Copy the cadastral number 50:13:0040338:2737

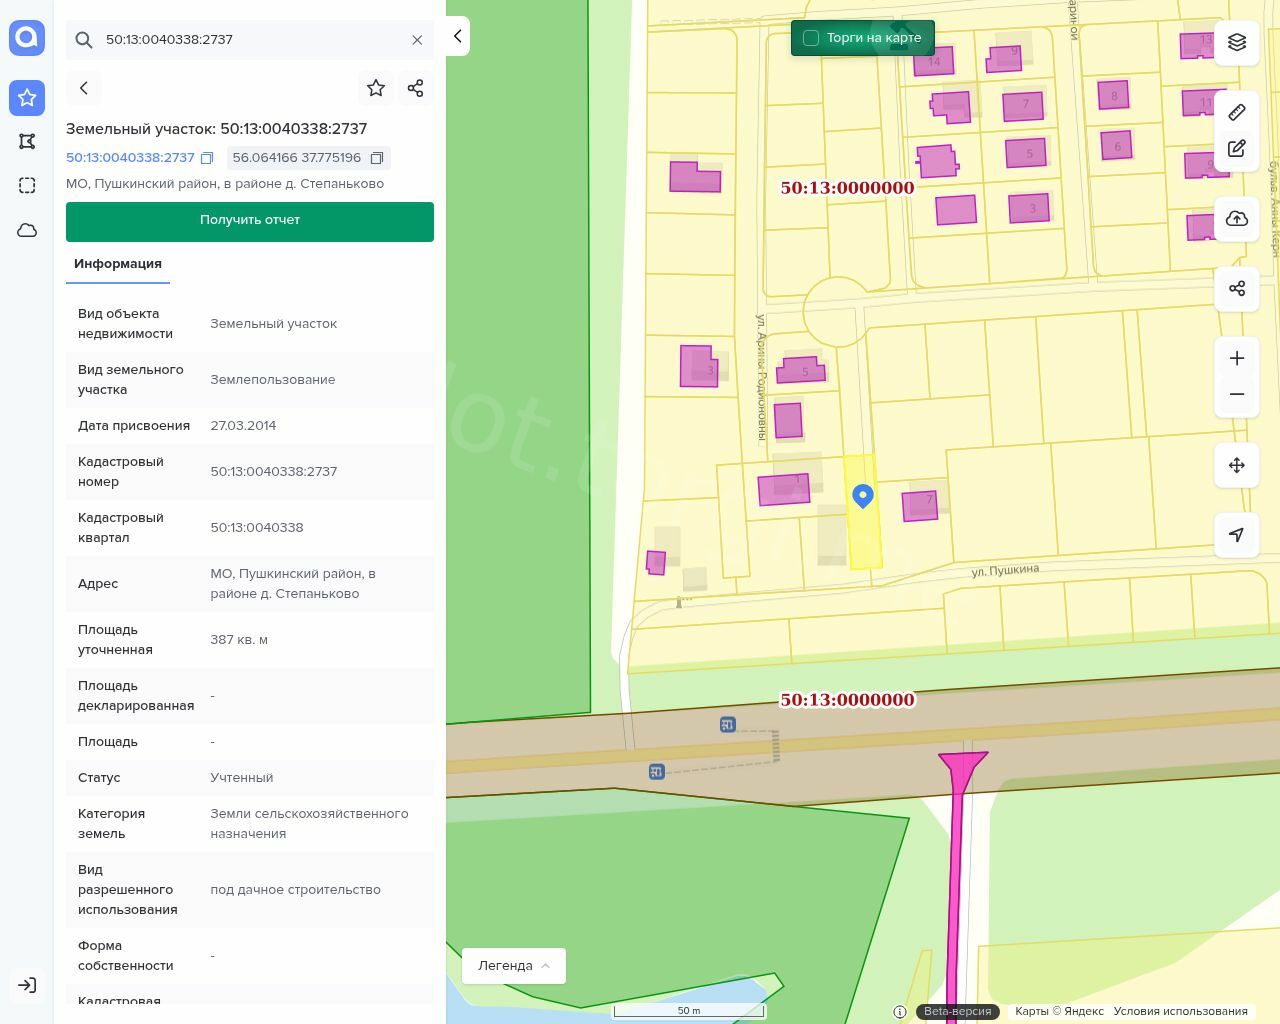(x=207, y=158)
